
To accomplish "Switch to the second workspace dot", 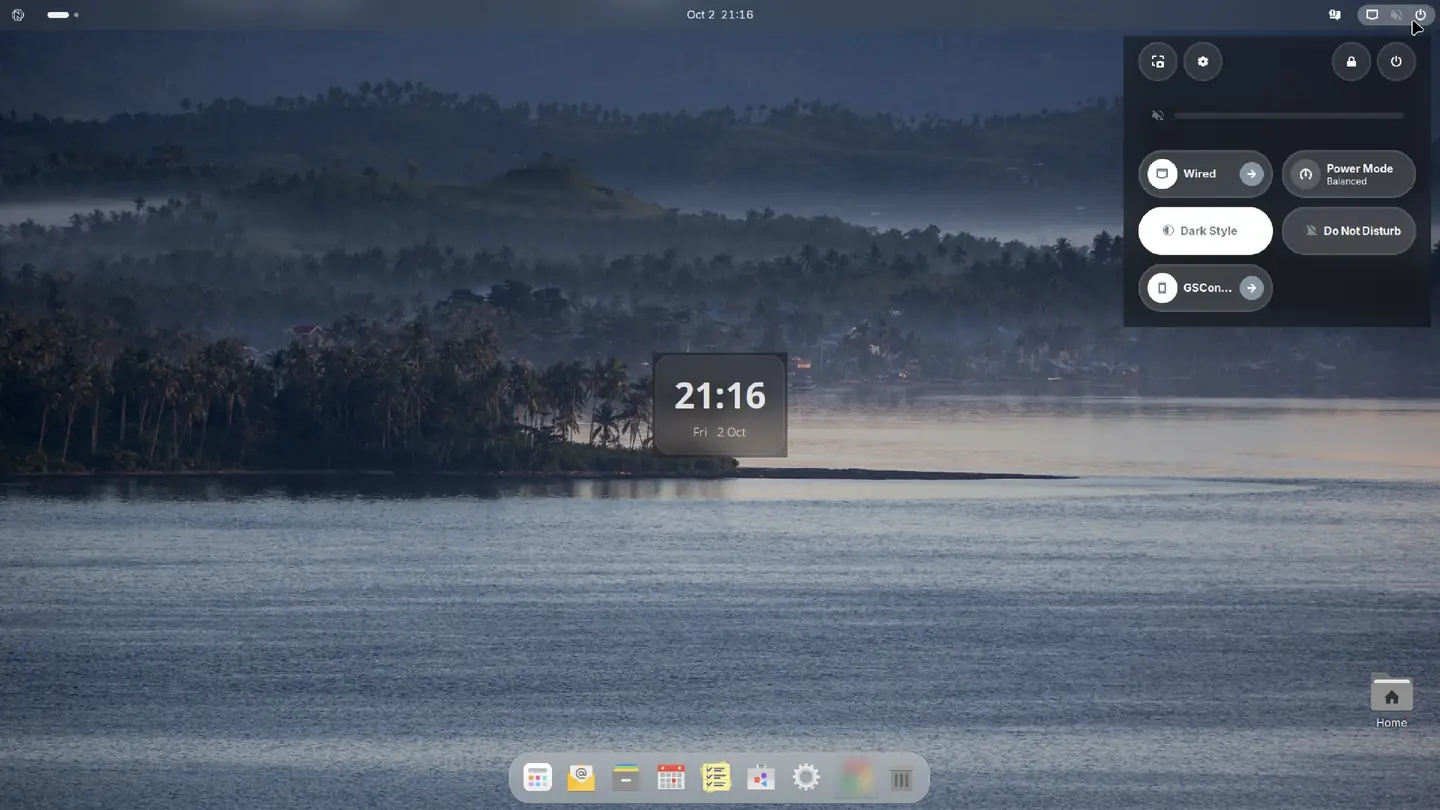I will tap(76, 15).
